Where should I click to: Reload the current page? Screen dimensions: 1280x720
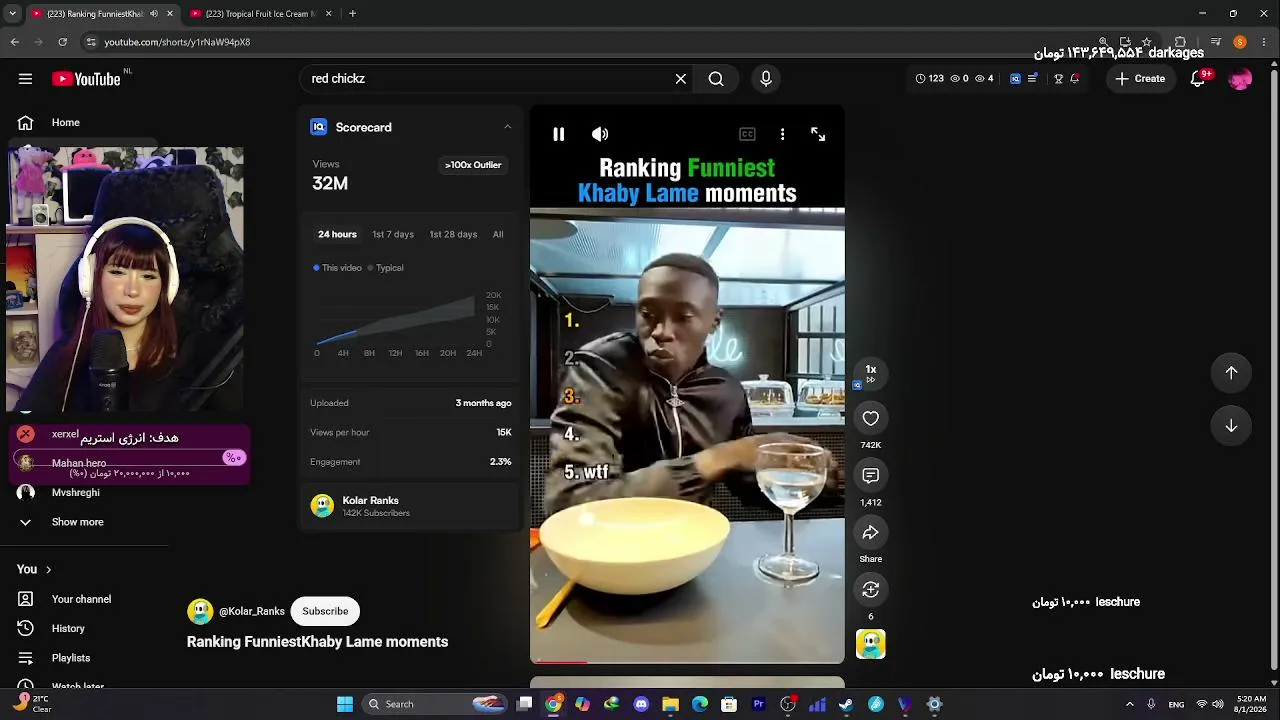62,42
